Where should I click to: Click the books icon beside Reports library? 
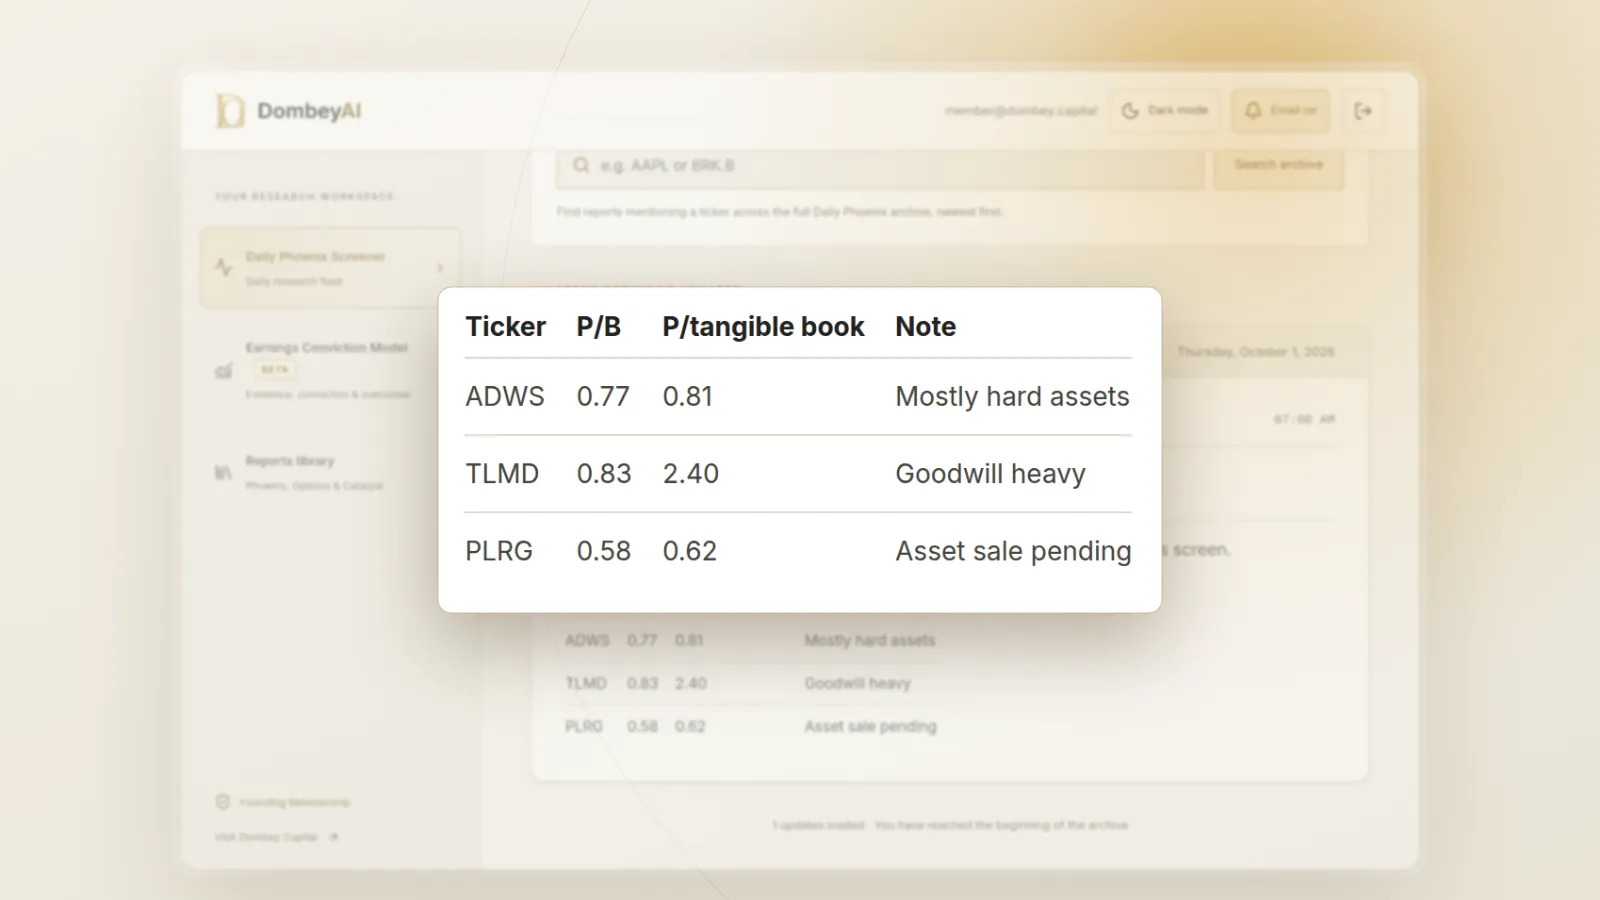(x=223, y=472)
